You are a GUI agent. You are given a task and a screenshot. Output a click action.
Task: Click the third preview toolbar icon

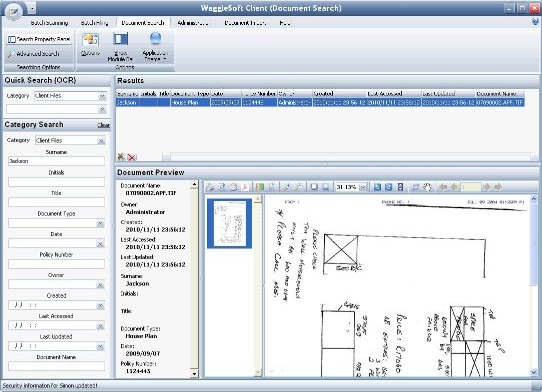pos(233,187)
